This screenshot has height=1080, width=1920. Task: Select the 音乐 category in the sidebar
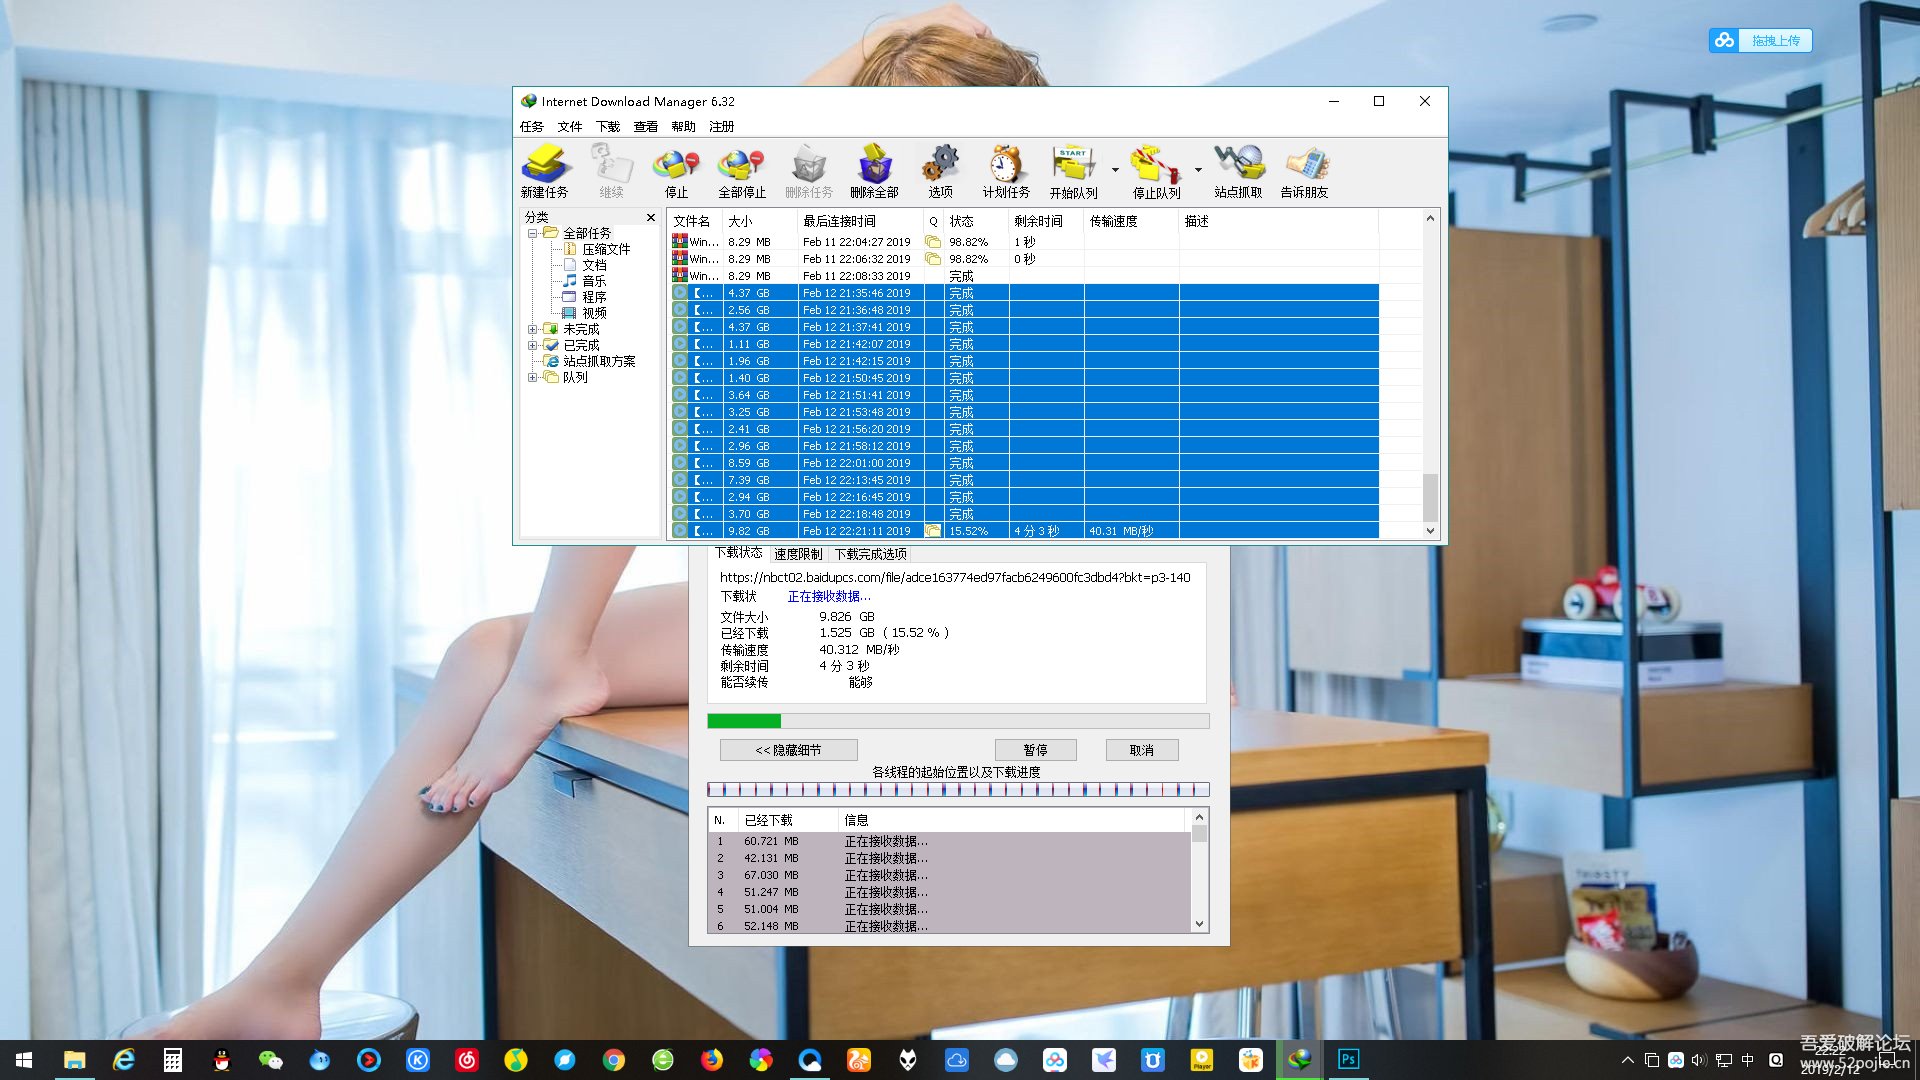(593, 281)
